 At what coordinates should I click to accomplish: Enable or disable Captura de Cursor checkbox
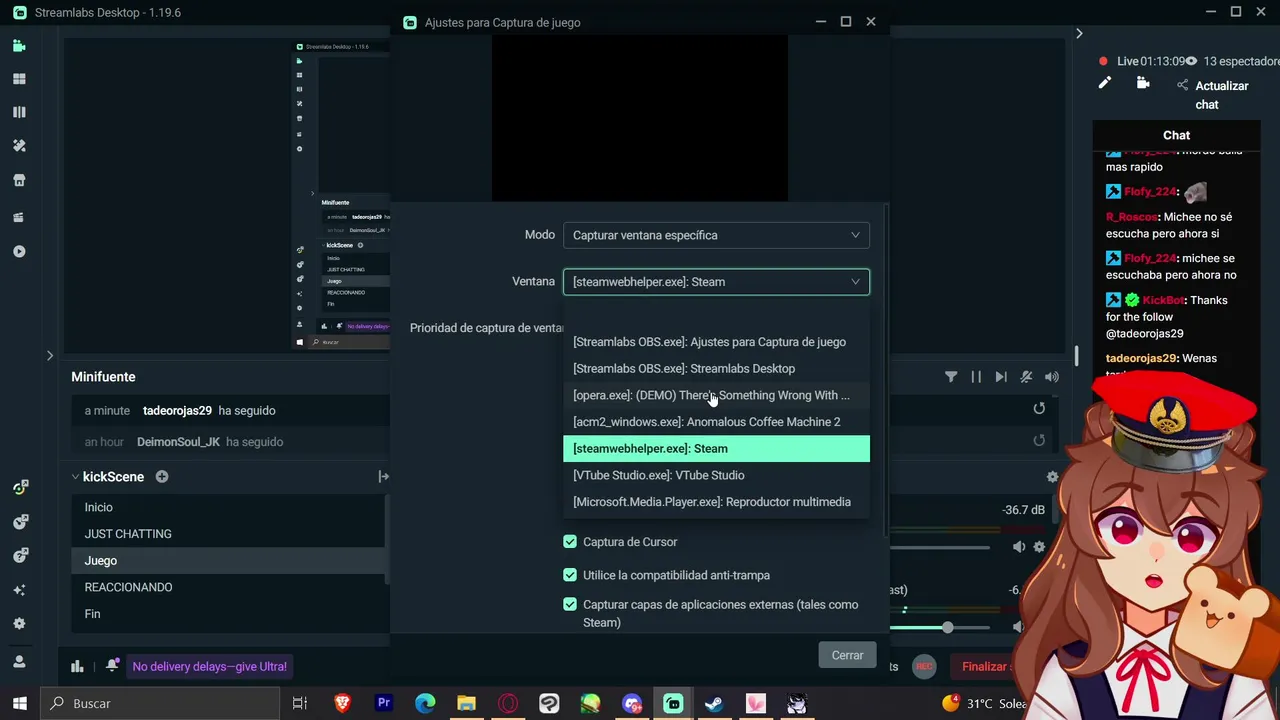[x=570, y=542]
